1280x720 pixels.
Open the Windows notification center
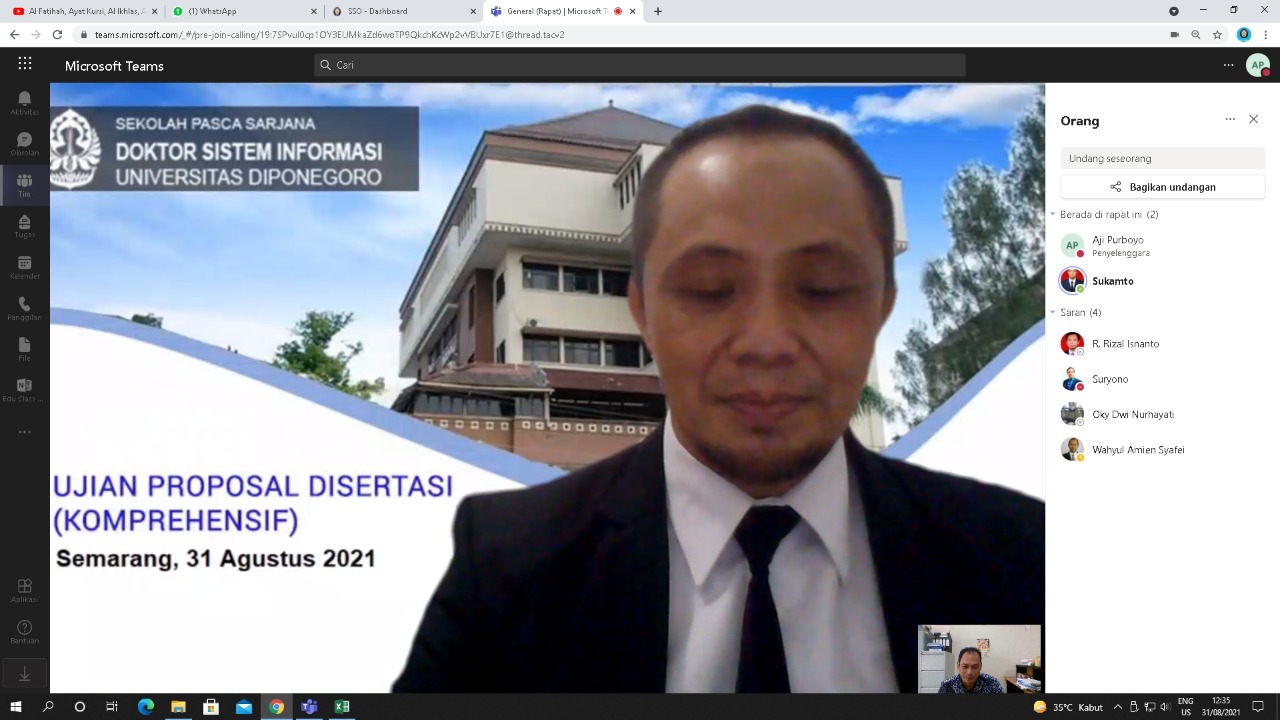1258,707
